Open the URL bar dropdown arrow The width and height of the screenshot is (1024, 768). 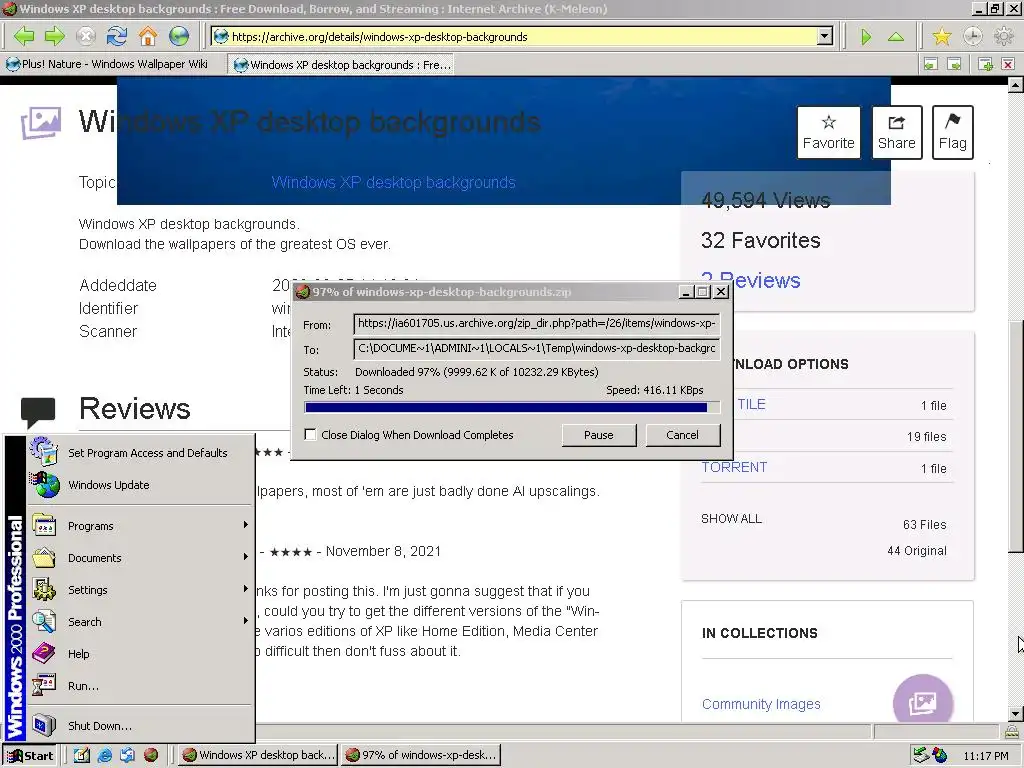click(825, 37)
